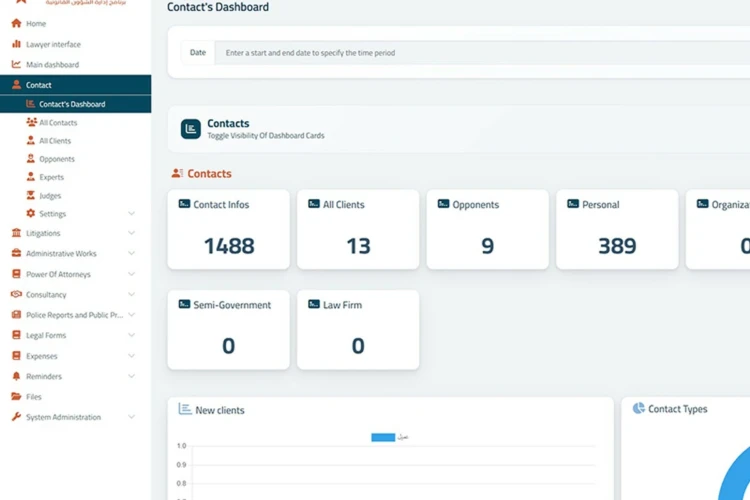Open the Opponents 9 card

(x=487, y=229)
